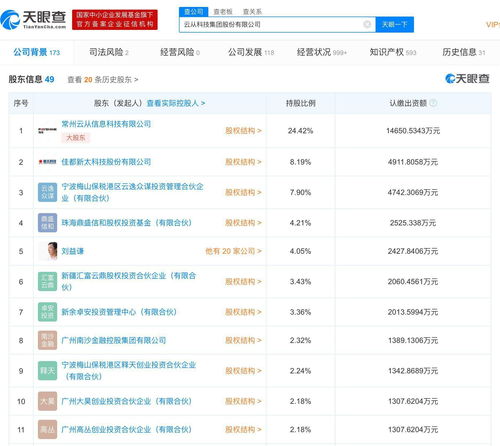500x446 pixels.
Task: Click the 汇富云鼎 shareholder avatar icon
Action: pos(47,281)
